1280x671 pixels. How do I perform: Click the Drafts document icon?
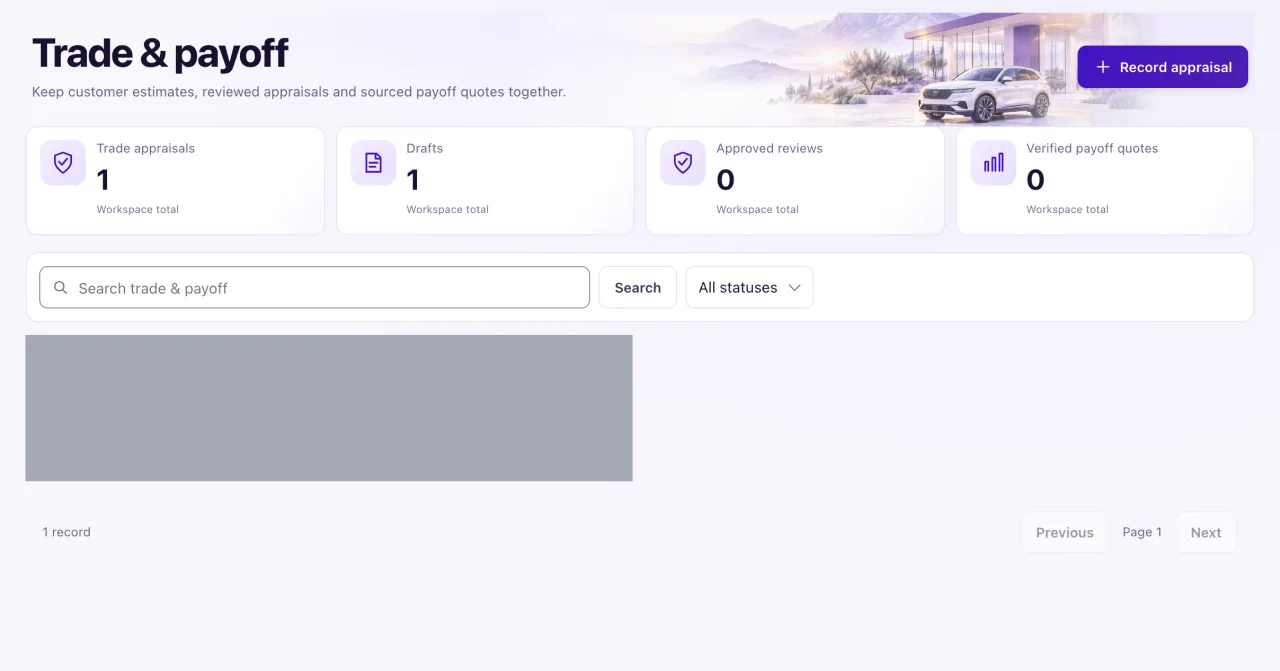tap(373, 163)
